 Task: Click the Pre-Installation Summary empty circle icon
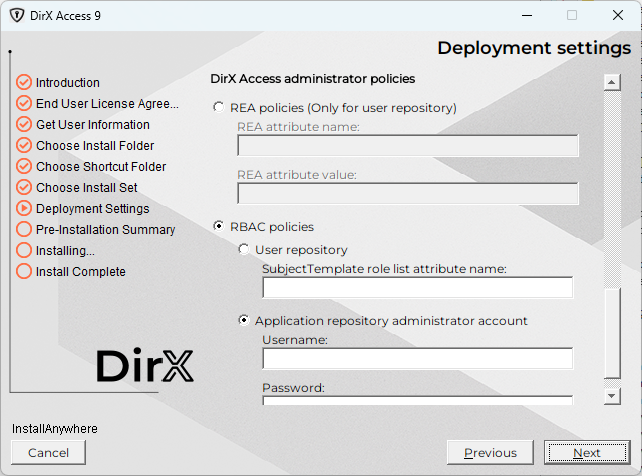tap(24, 230)
